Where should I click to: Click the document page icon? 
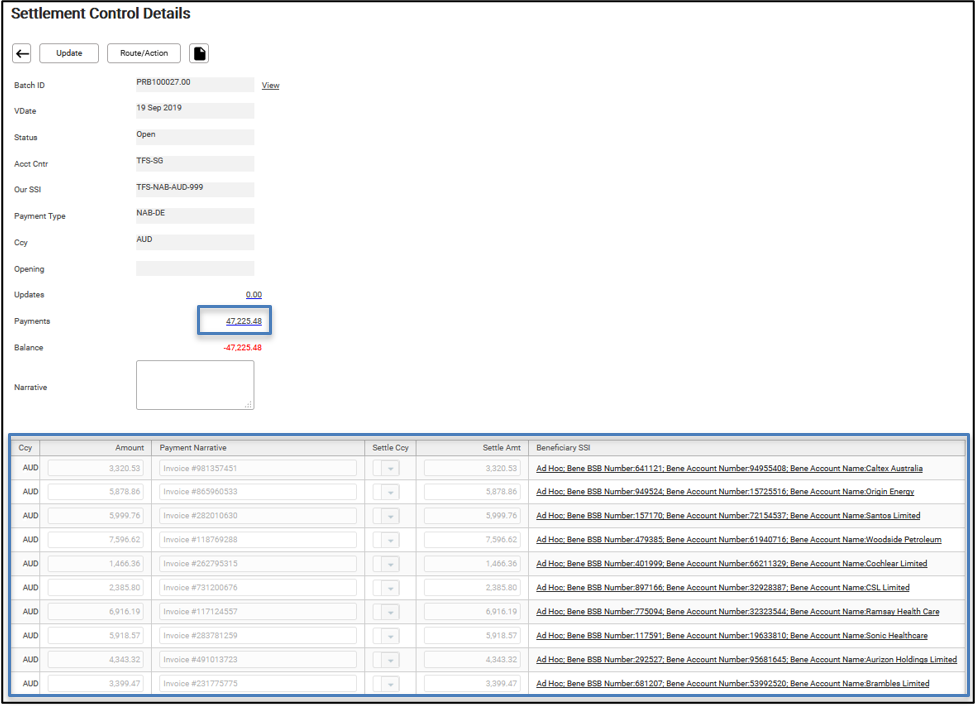tap(199, 54)
